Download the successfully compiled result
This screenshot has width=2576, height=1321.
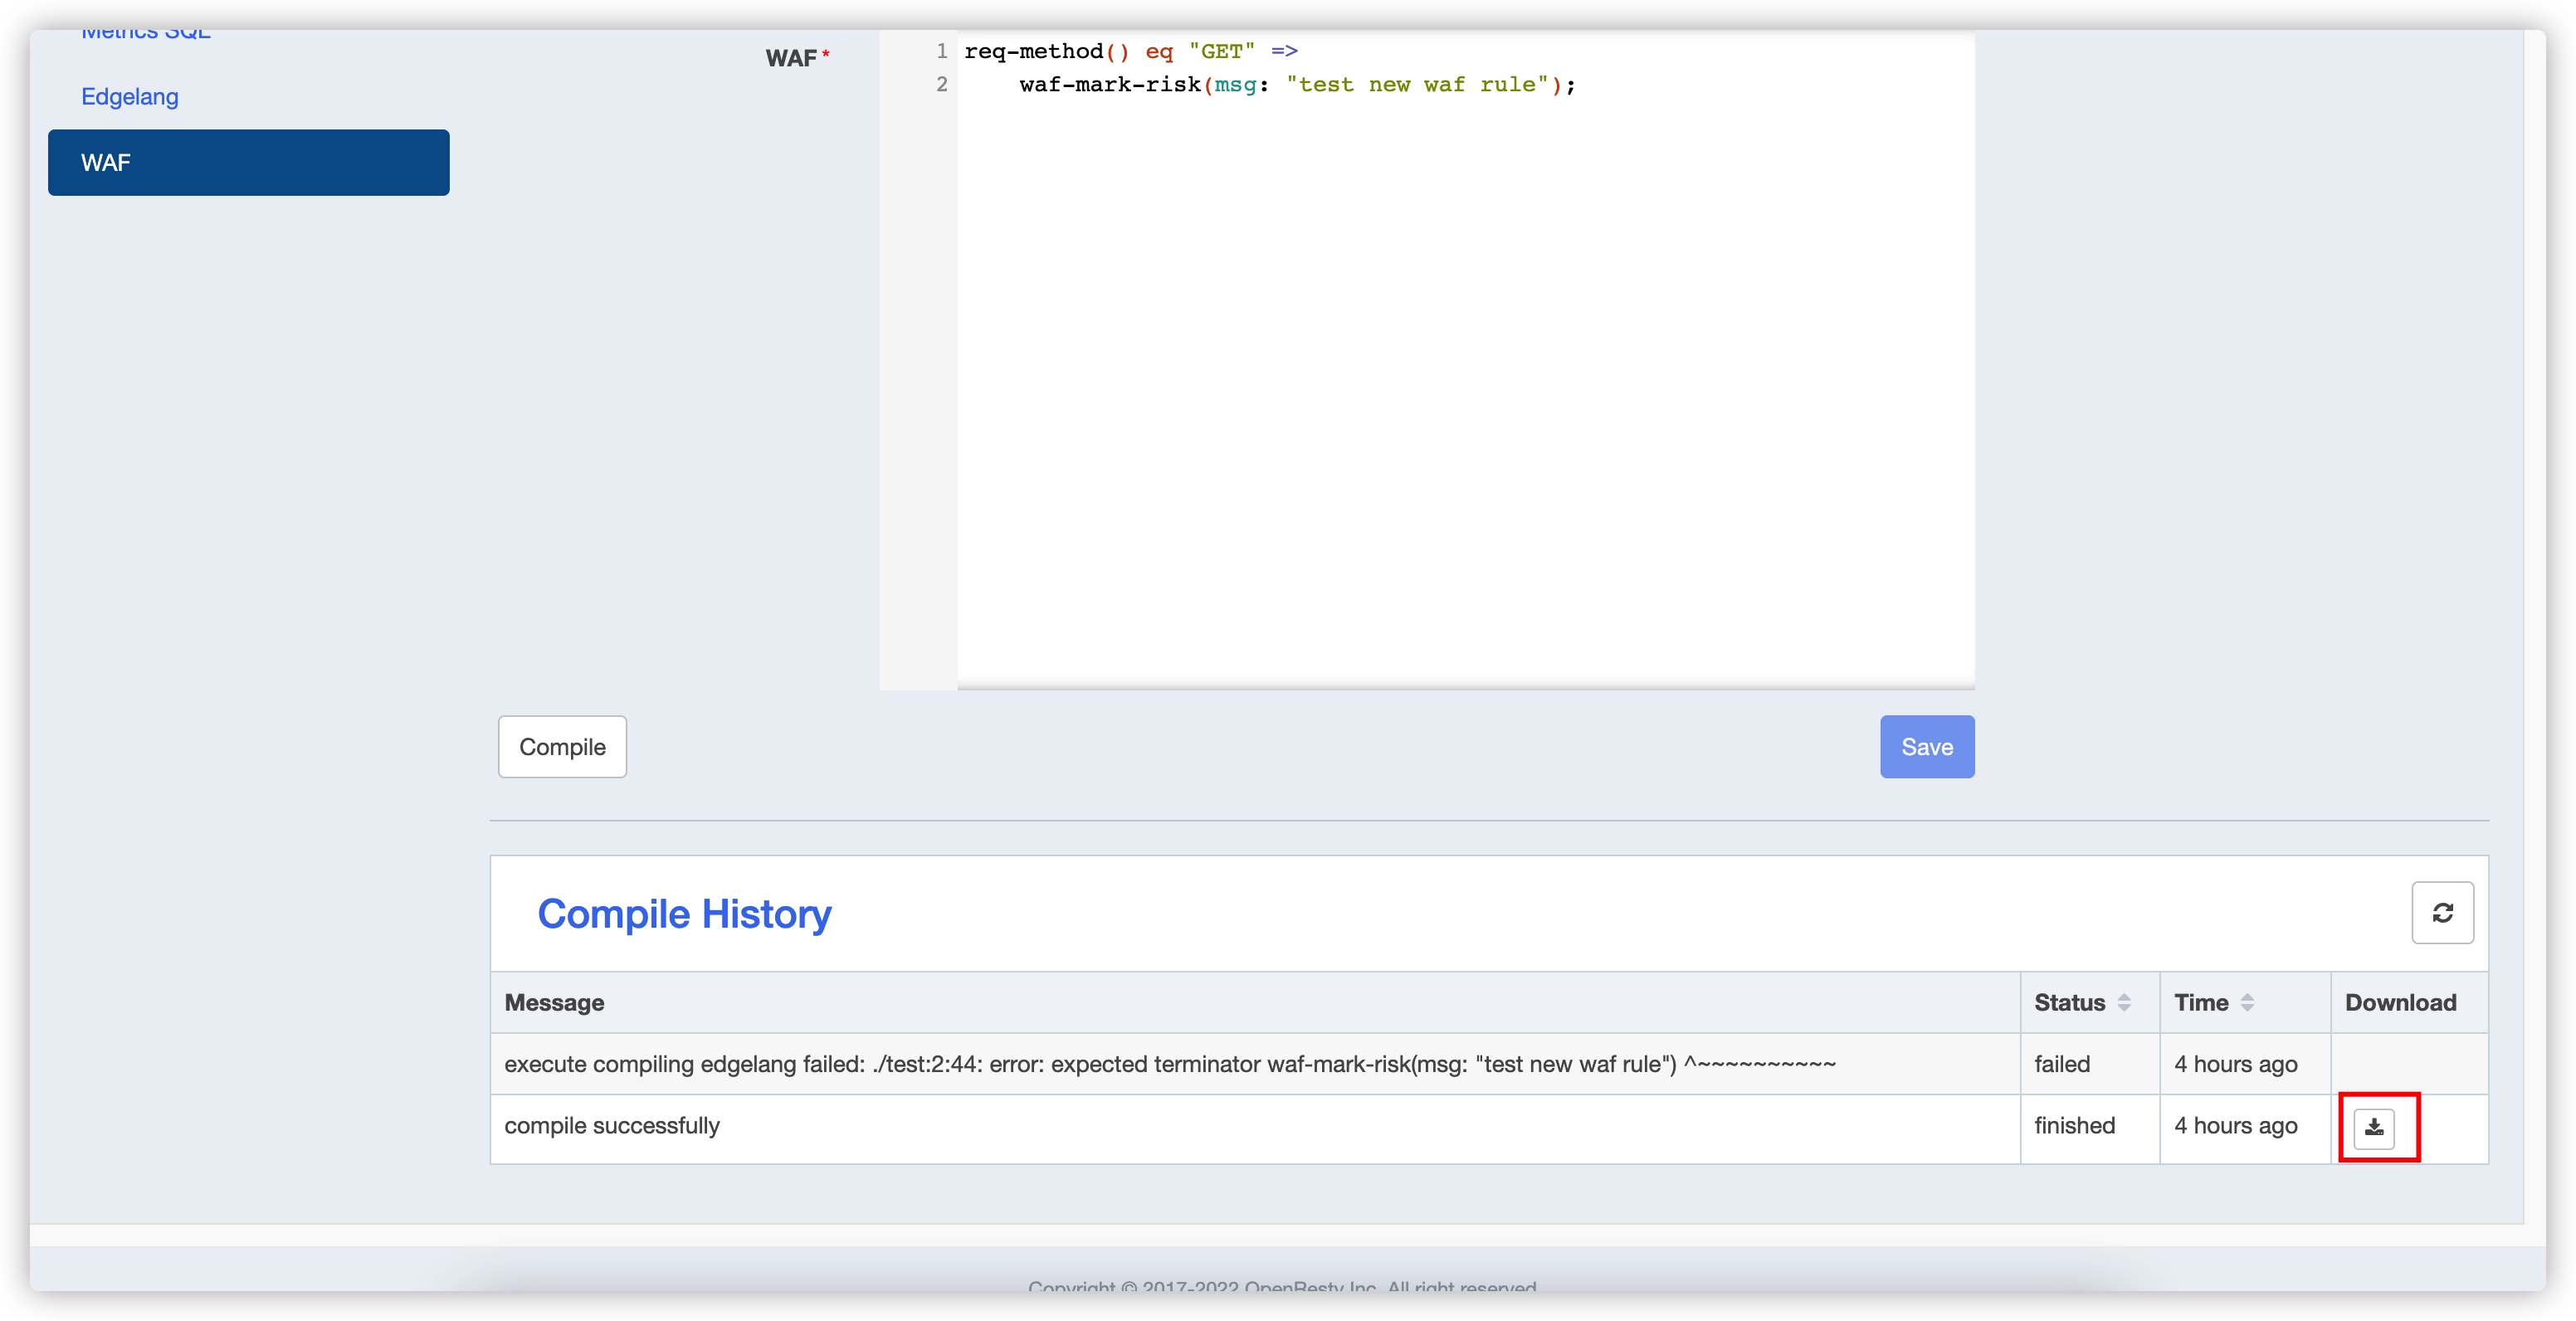tap(2373, 1128)
